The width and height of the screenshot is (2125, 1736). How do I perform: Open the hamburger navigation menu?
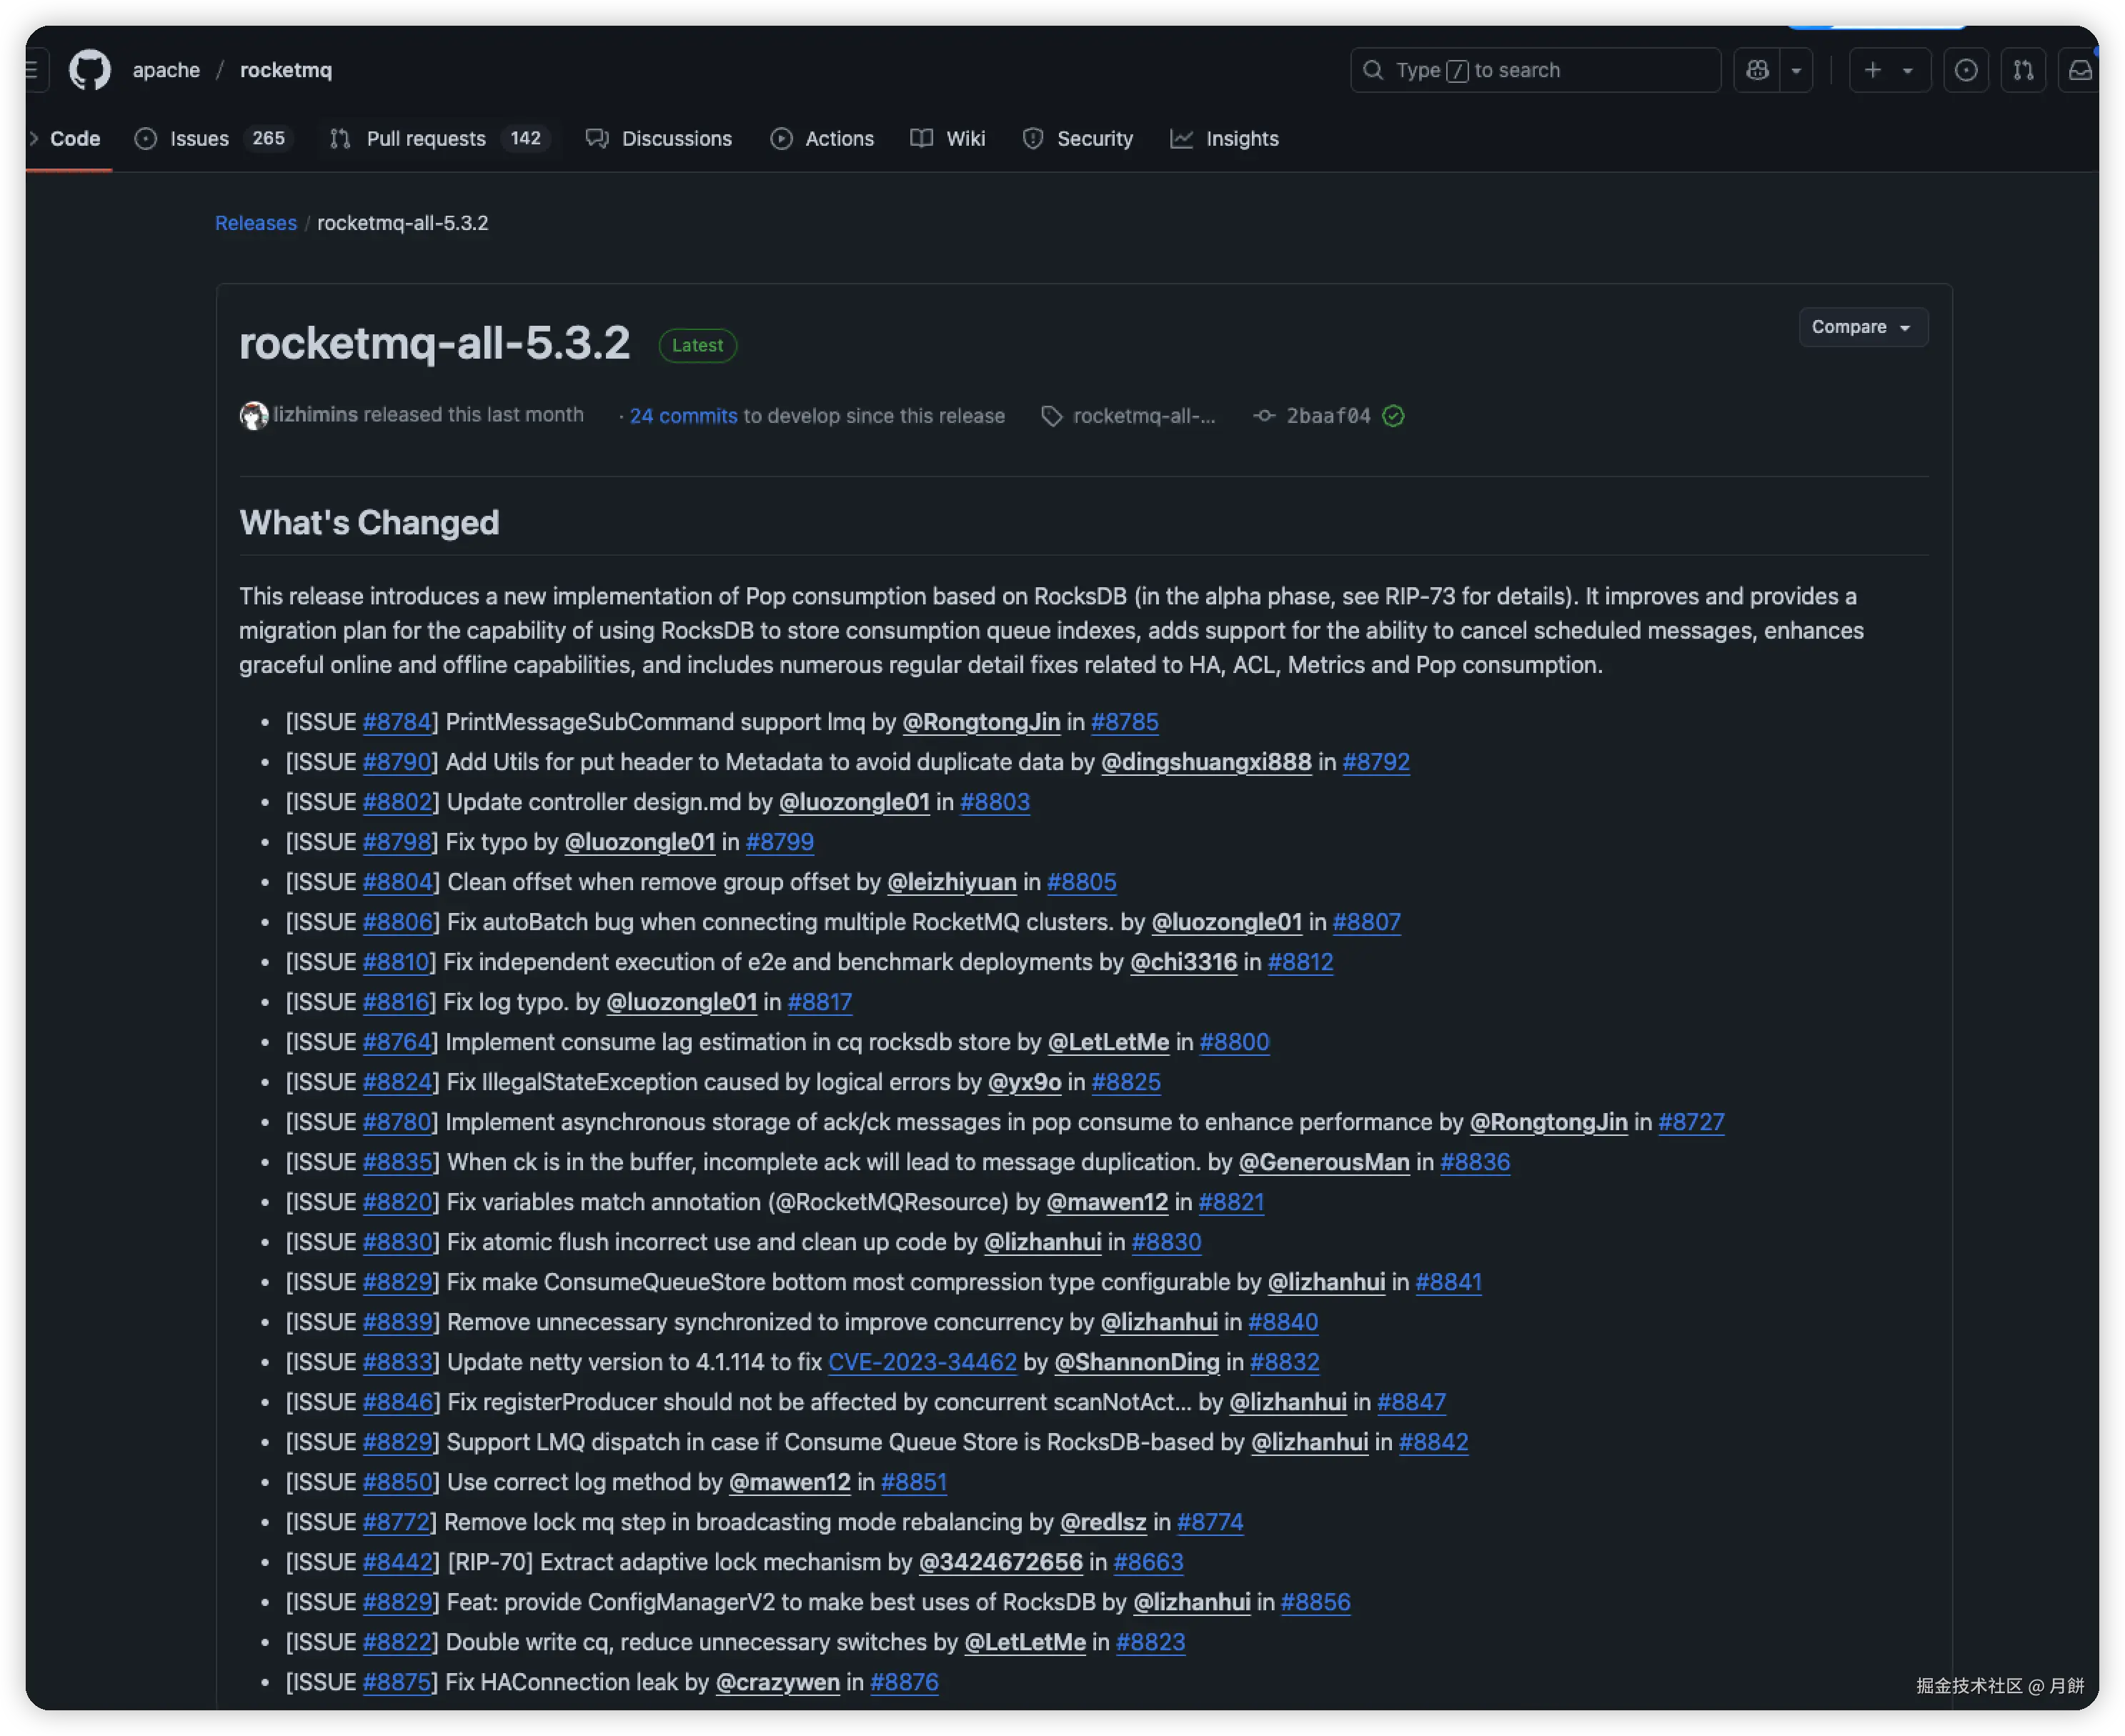tap(32, 70)
